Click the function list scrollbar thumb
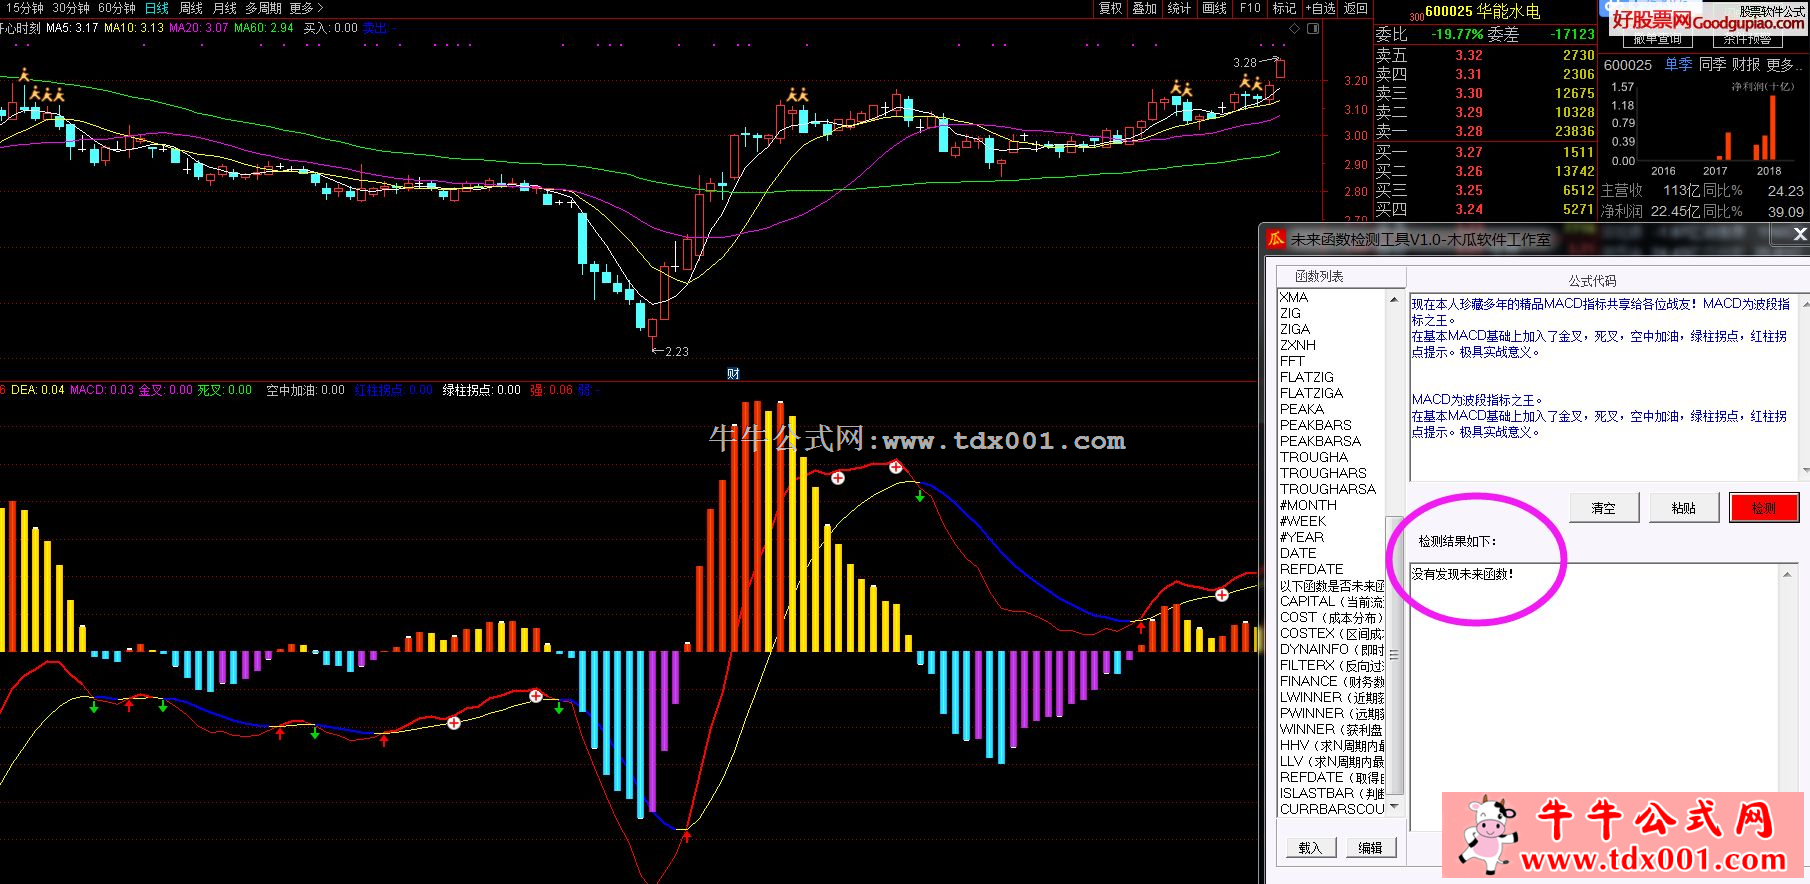 click(1394, 656)
